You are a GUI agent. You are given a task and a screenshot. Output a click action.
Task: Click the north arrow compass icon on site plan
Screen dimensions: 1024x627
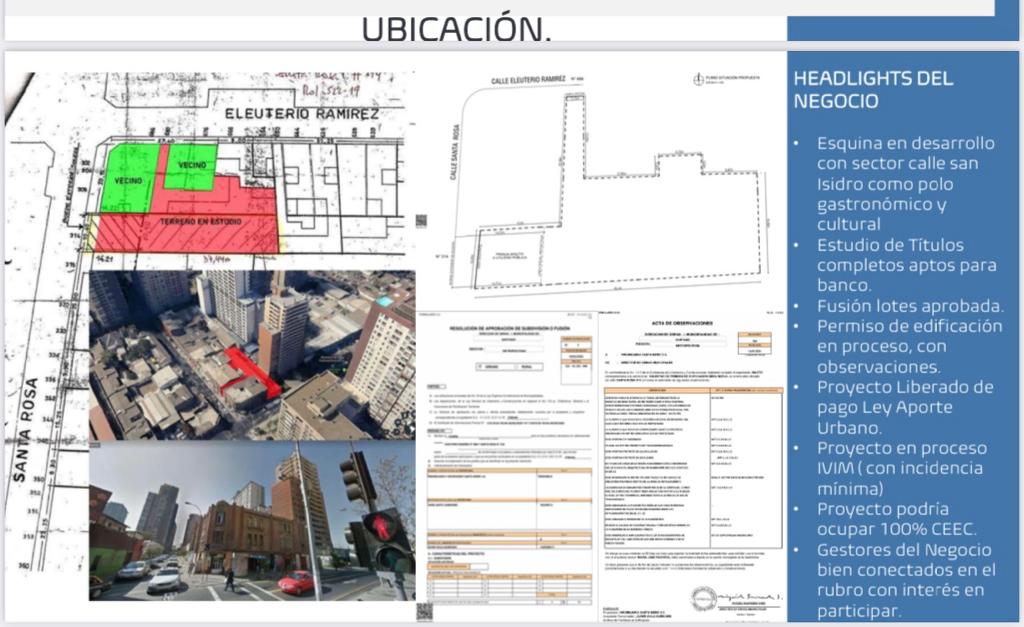697,79
